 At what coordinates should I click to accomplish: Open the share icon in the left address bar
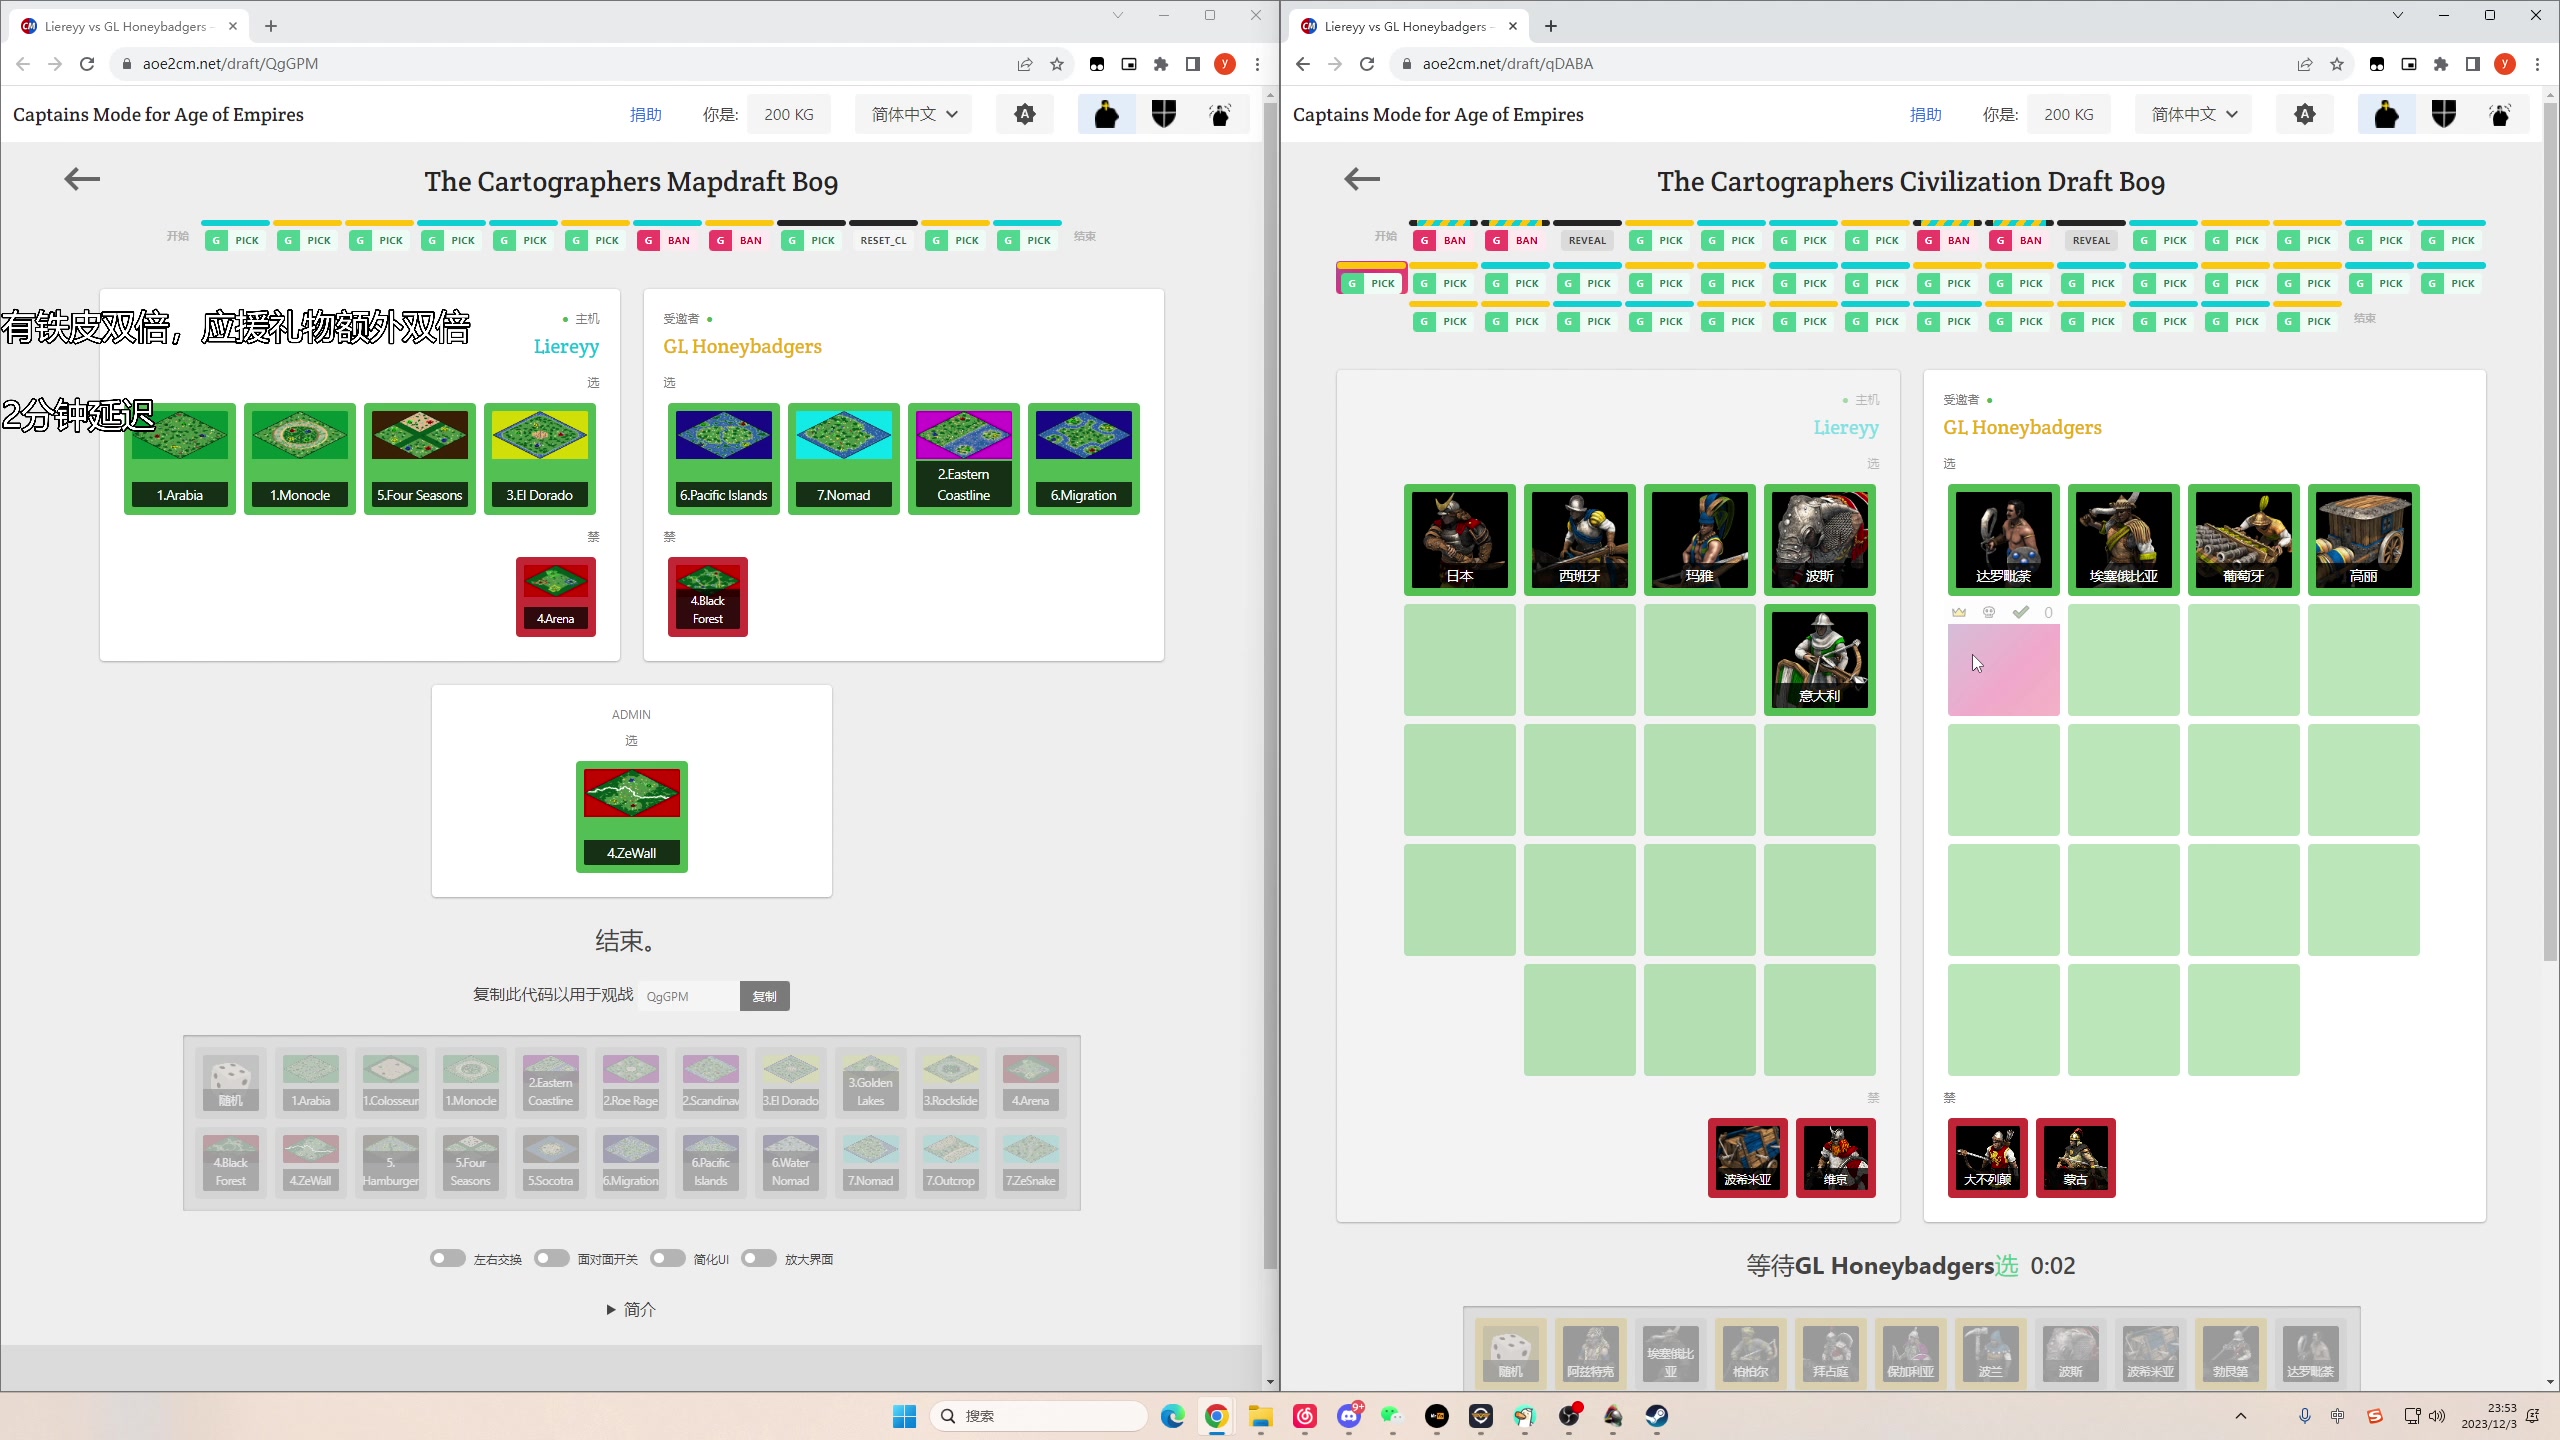point(1025,64)
